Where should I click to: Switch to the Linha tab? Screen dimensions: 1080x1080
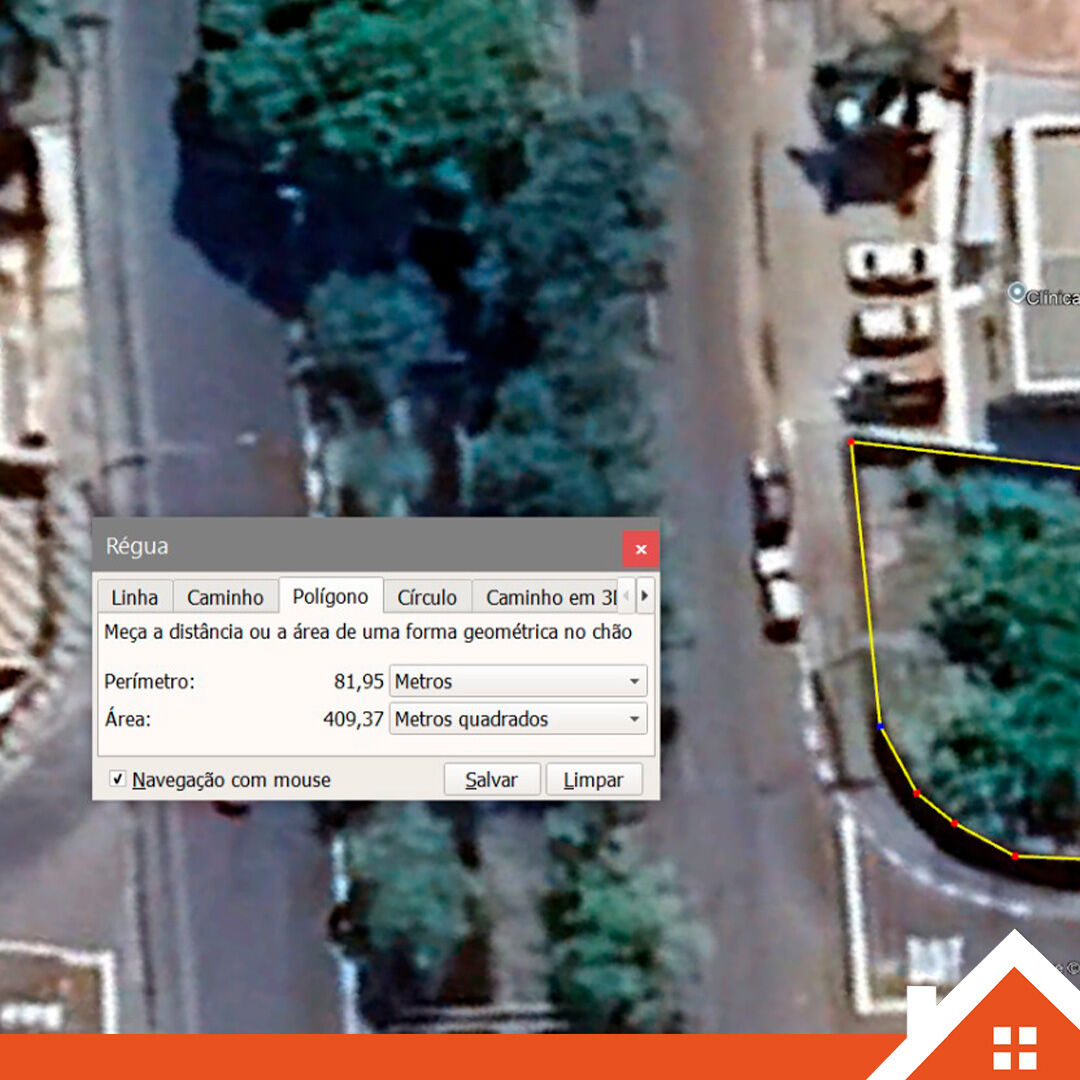click(134, 597)
